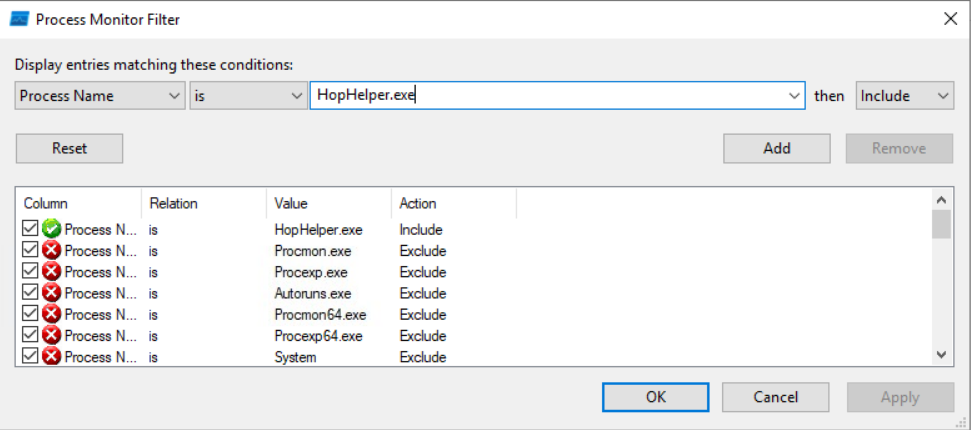Click the red Exclude icon for System
Screen dimensions: 971x430
[x=51, y=357]
